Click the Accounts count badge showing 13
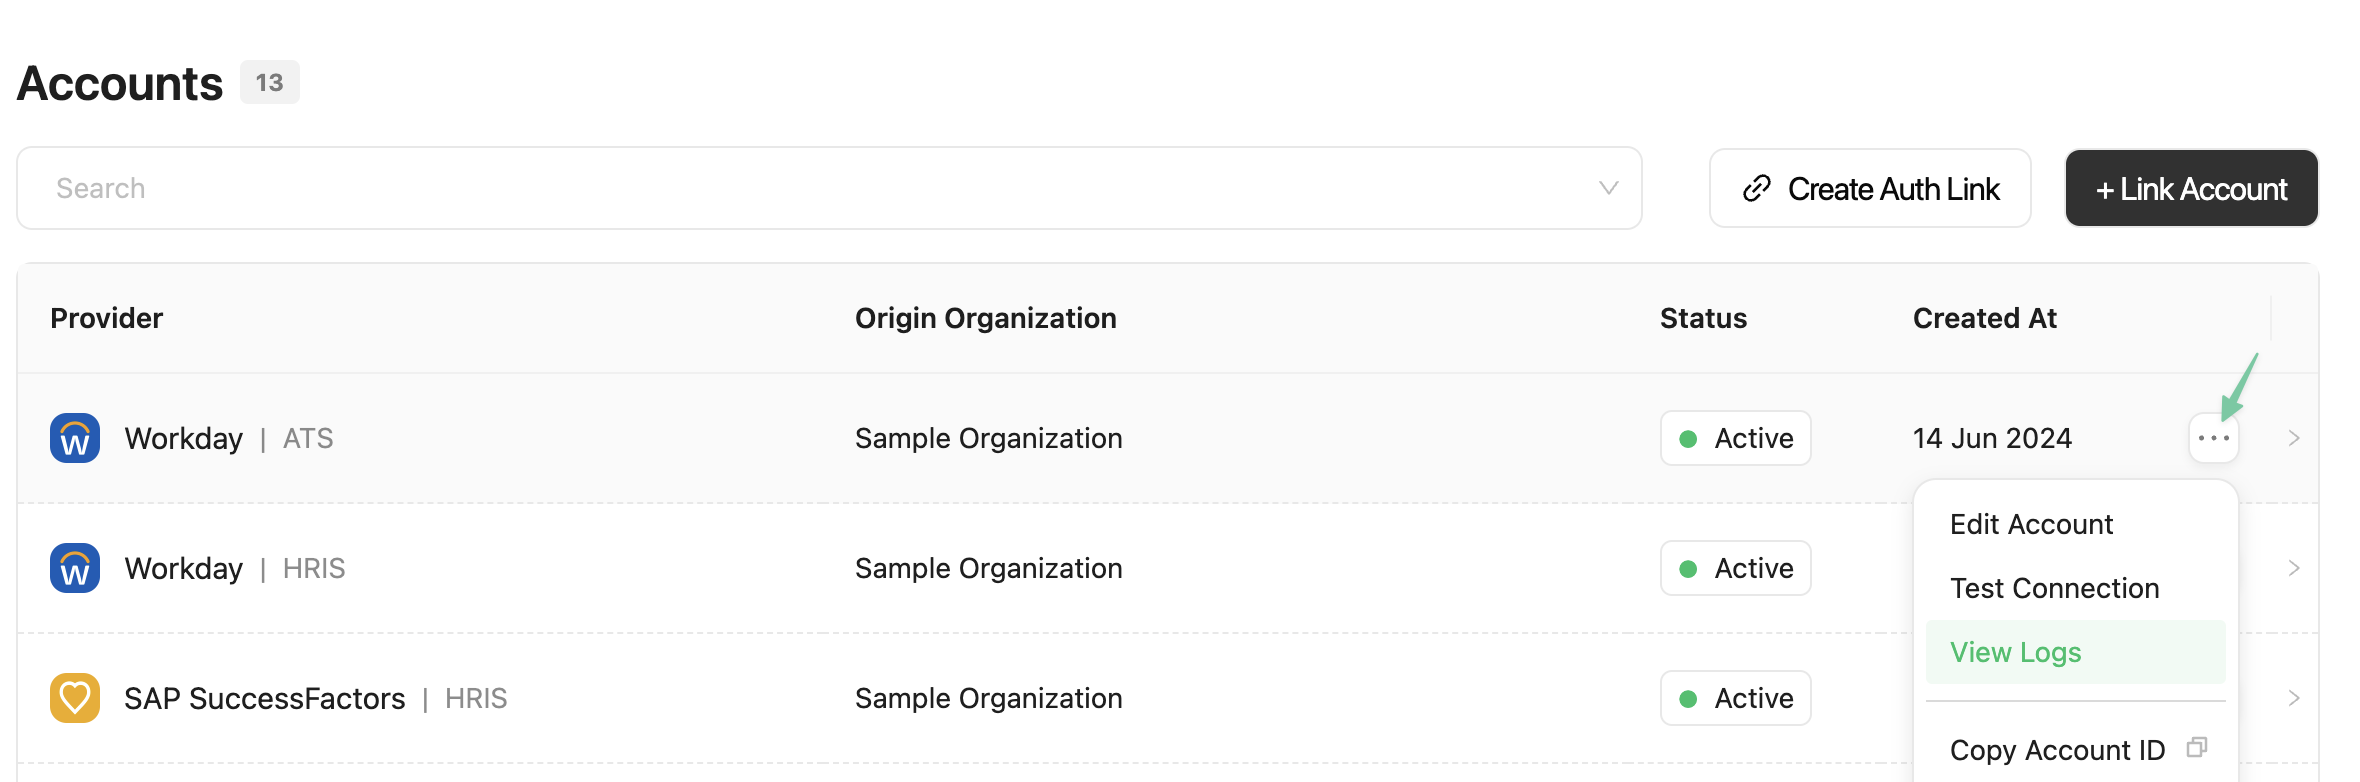 pyautogui.click(x=268, y=83)
